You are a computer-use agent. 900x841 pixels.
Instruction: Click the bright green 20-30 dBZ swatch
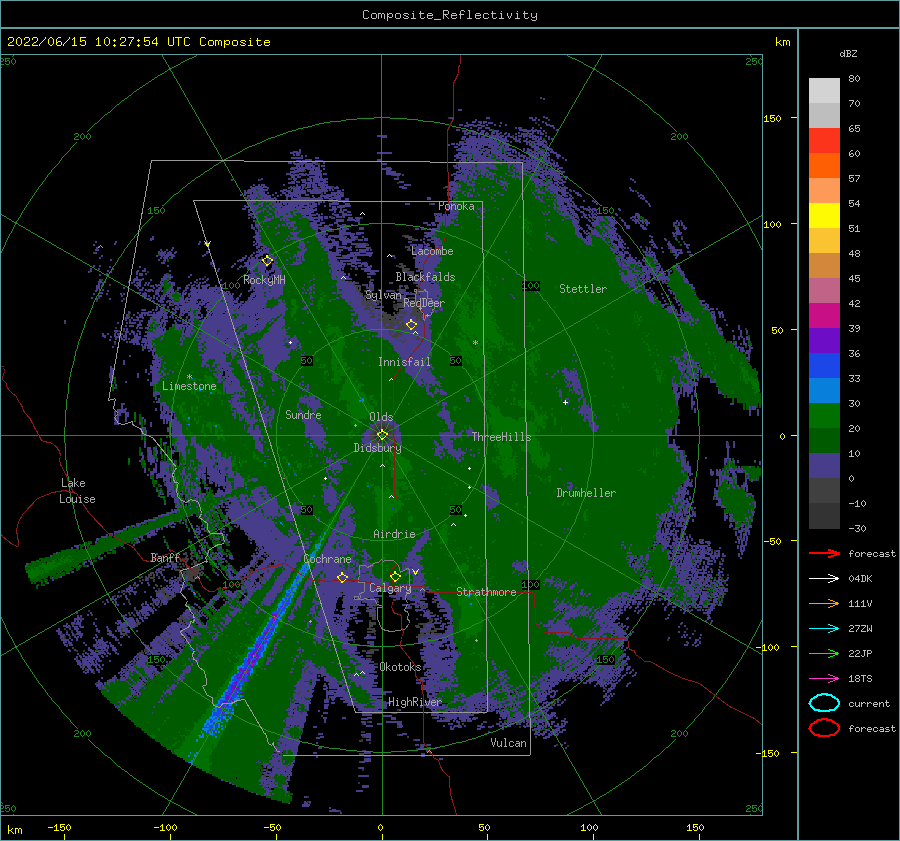coord(824,416)
